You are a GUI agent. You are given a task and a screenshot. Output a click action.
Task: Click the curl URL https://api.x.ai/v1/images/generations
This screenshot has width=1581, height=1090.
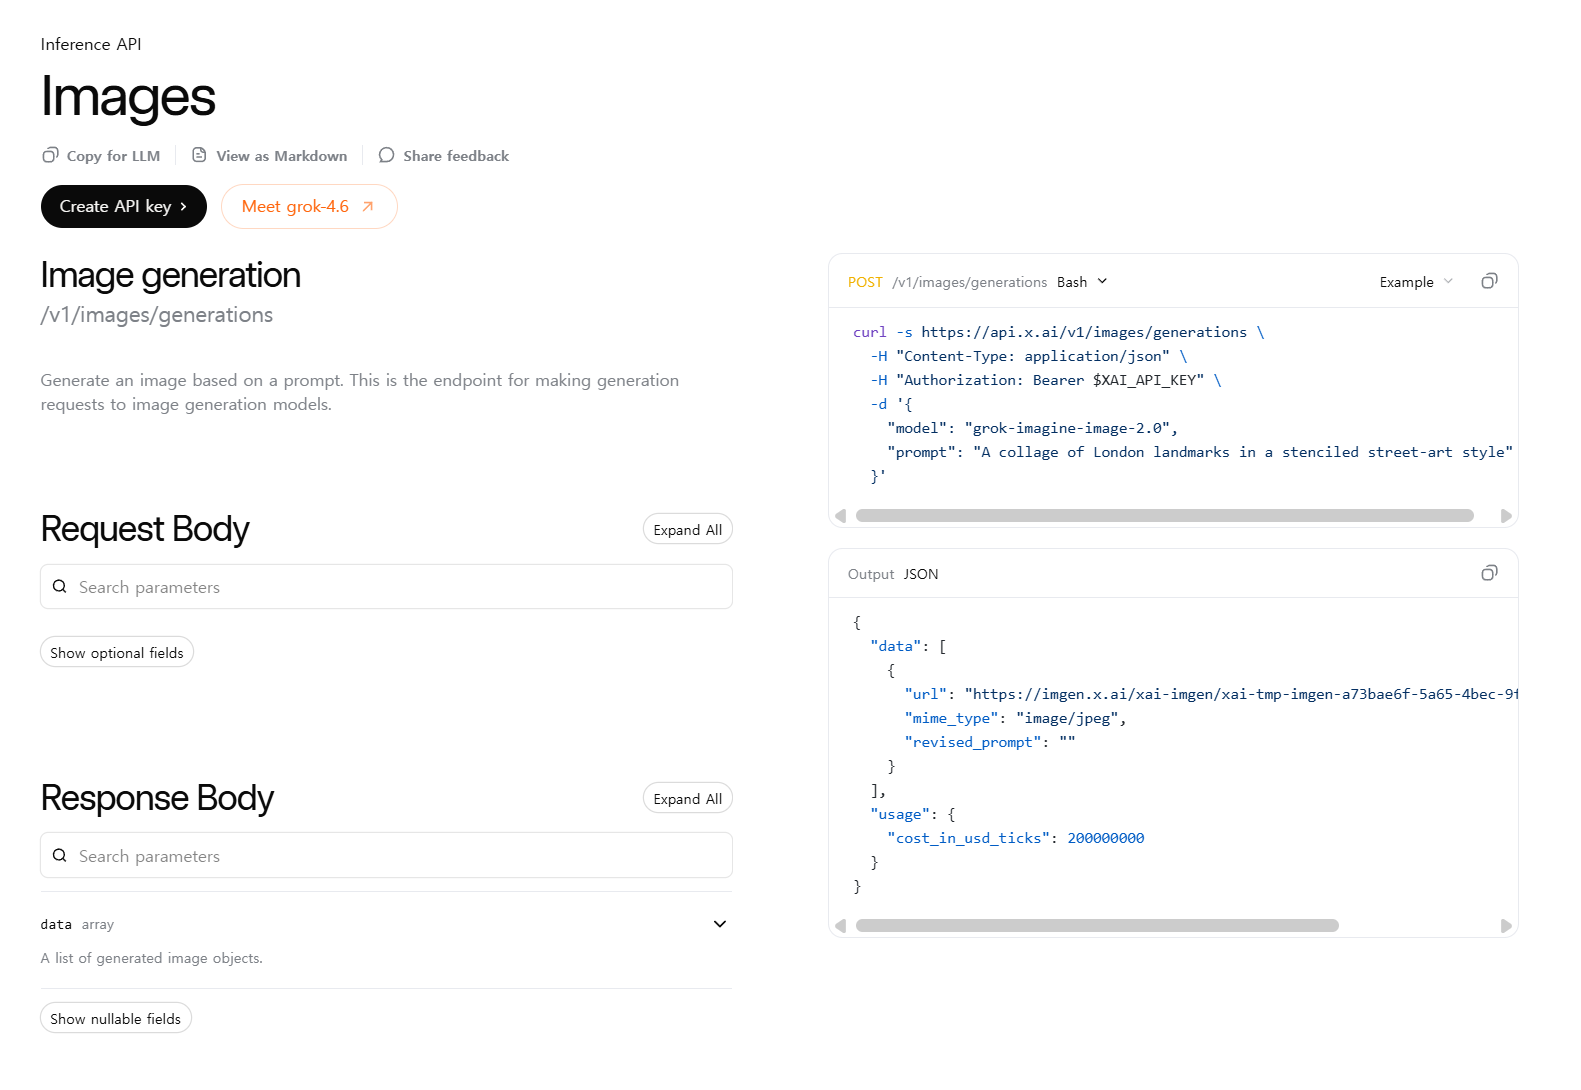click(x=1084, y=332)
